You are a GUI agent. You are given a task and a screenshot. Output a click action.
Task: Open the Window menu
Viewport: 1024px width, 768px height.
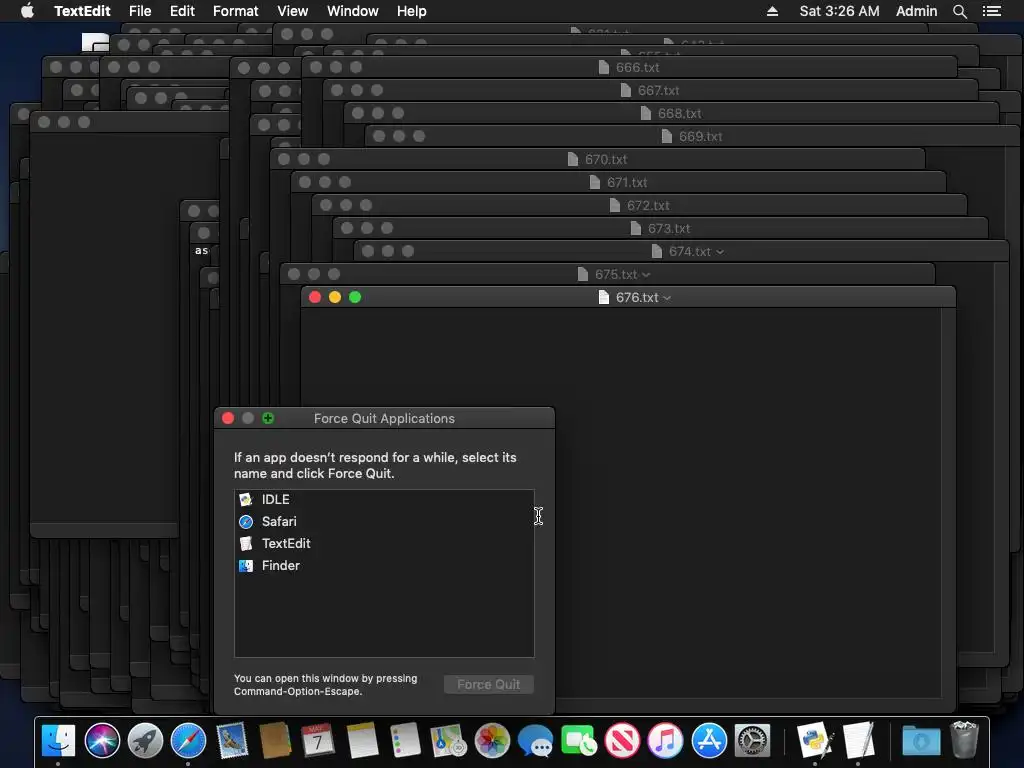353,11
